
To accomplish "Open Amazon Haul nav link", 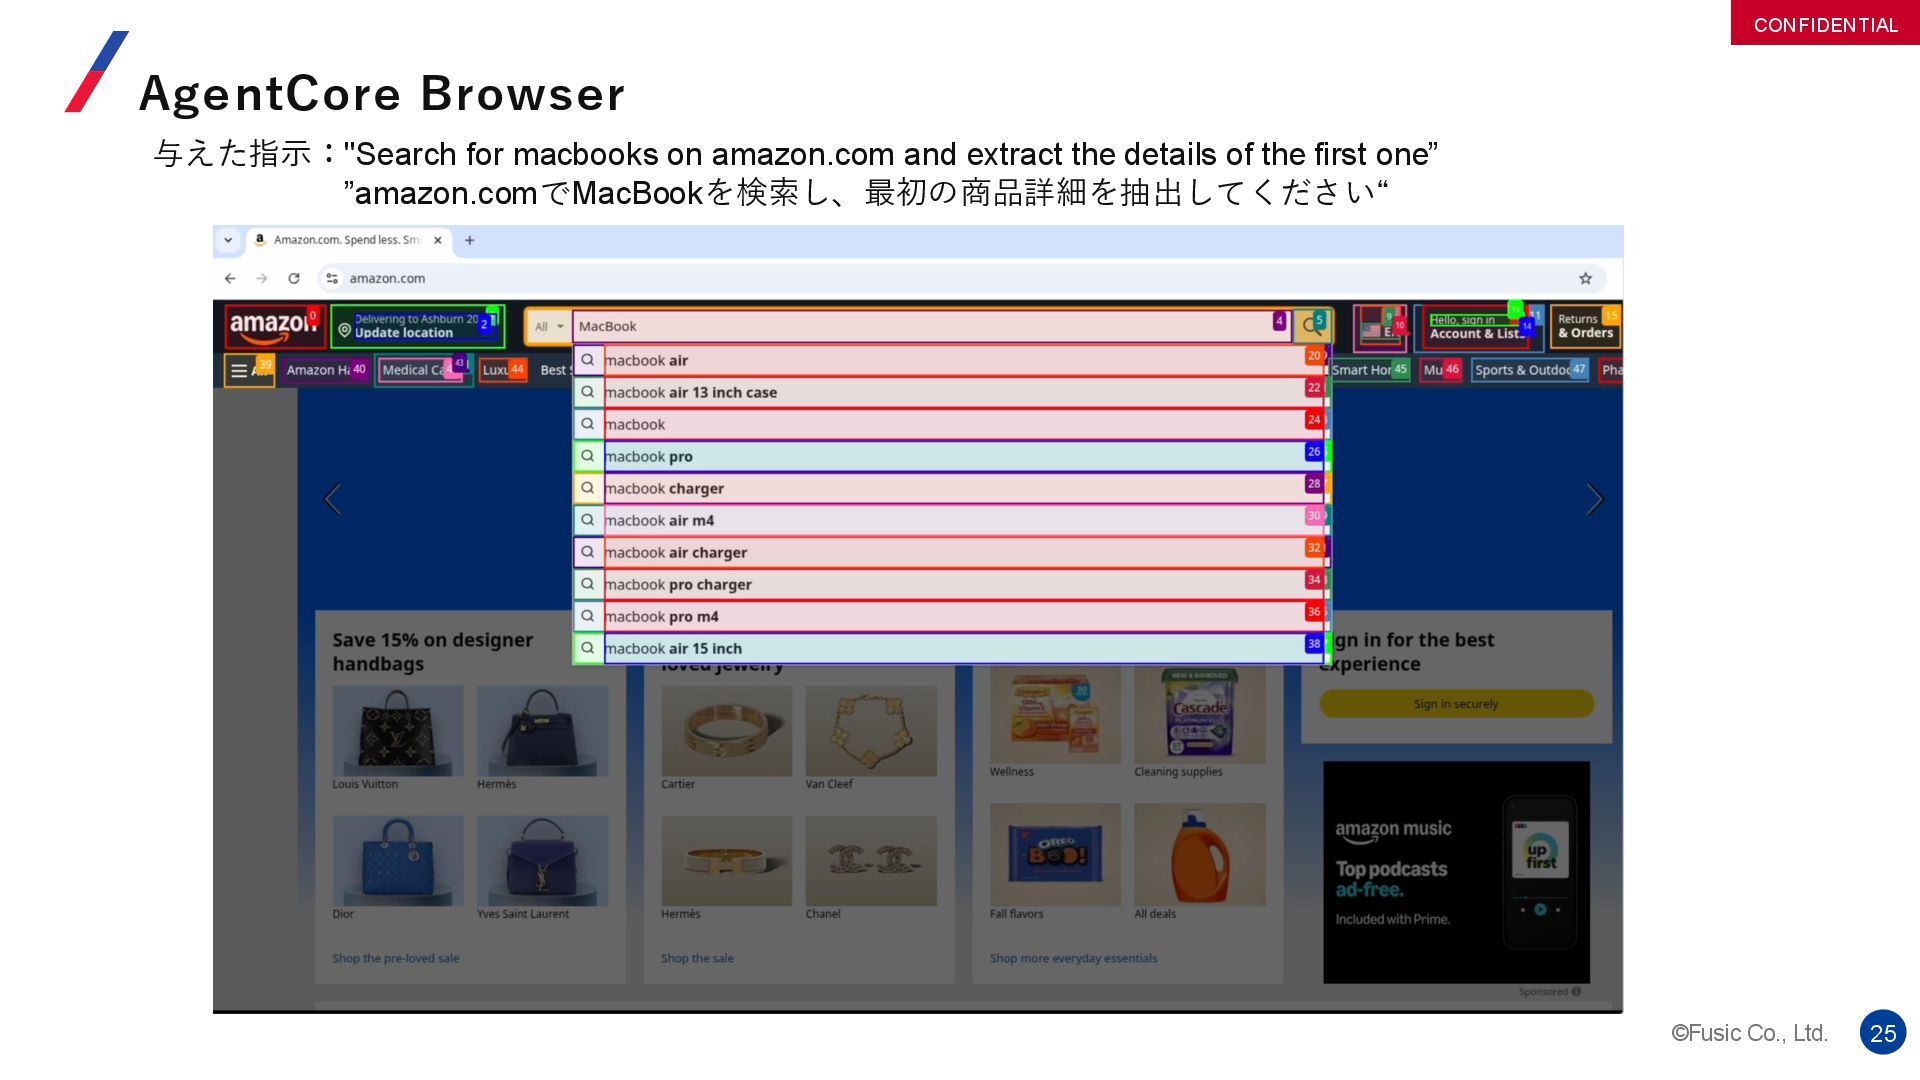I will coord(326,370).
